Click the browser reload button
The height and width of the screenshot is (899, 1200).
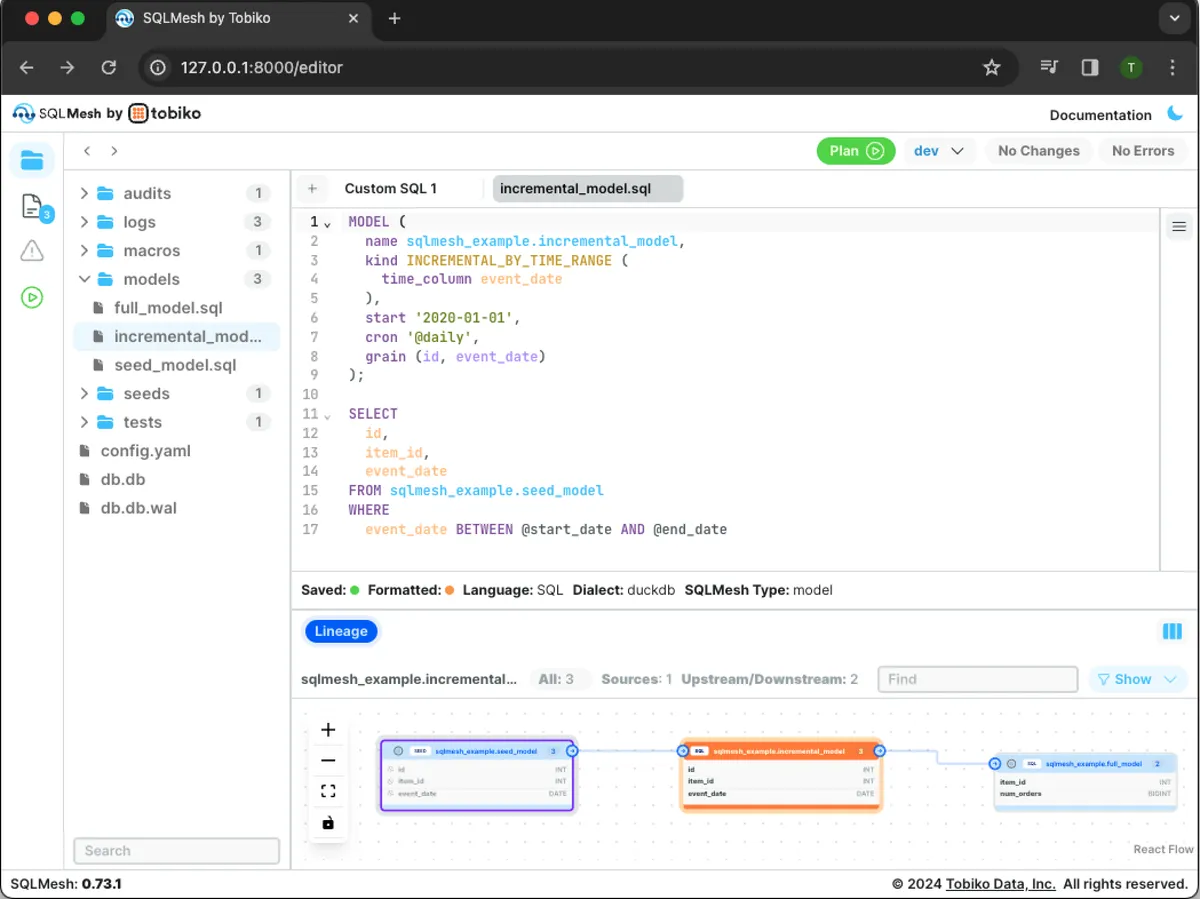click(x=109, y=68)
